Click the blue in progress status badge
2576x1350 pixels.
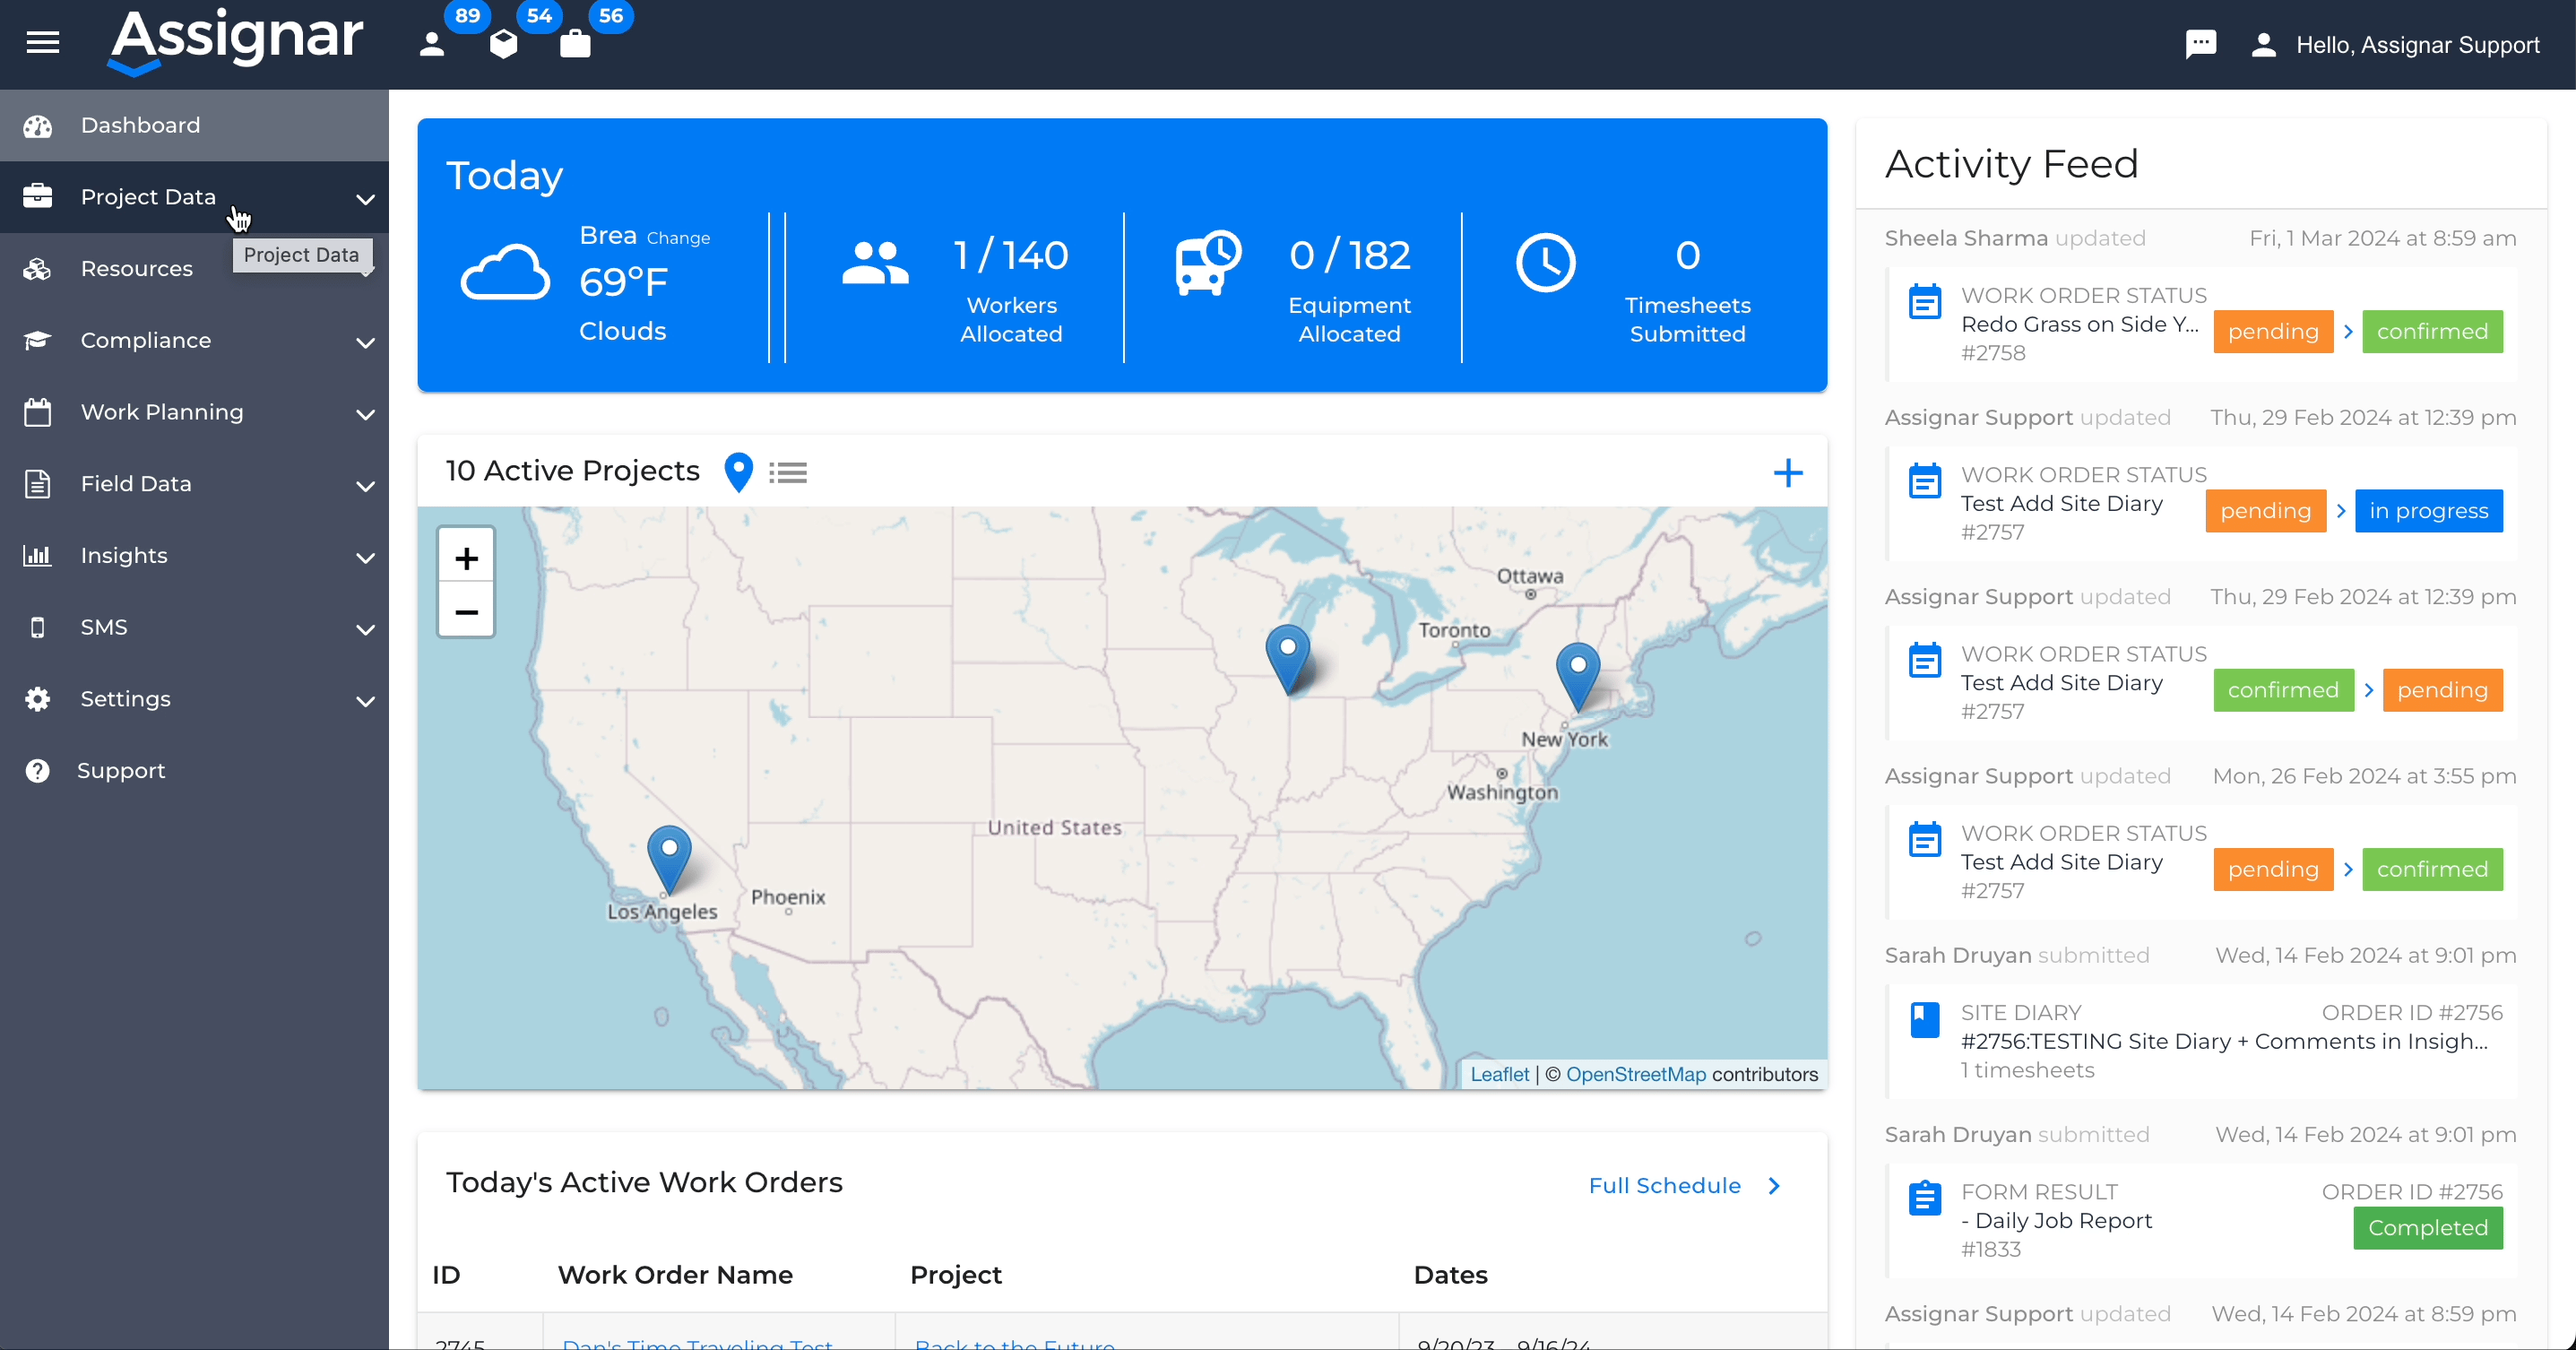(x=2428, y=511)
